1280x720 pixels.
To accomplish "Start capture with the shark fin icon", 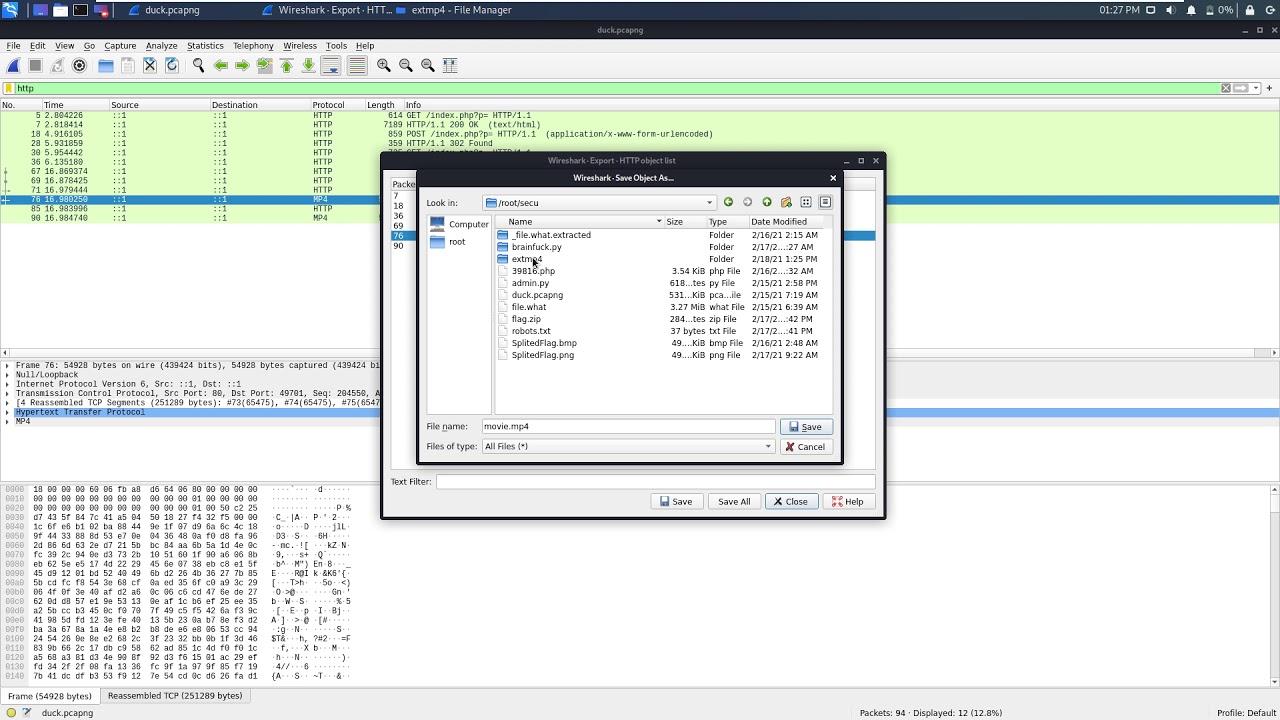I will (x=13, y=66).
